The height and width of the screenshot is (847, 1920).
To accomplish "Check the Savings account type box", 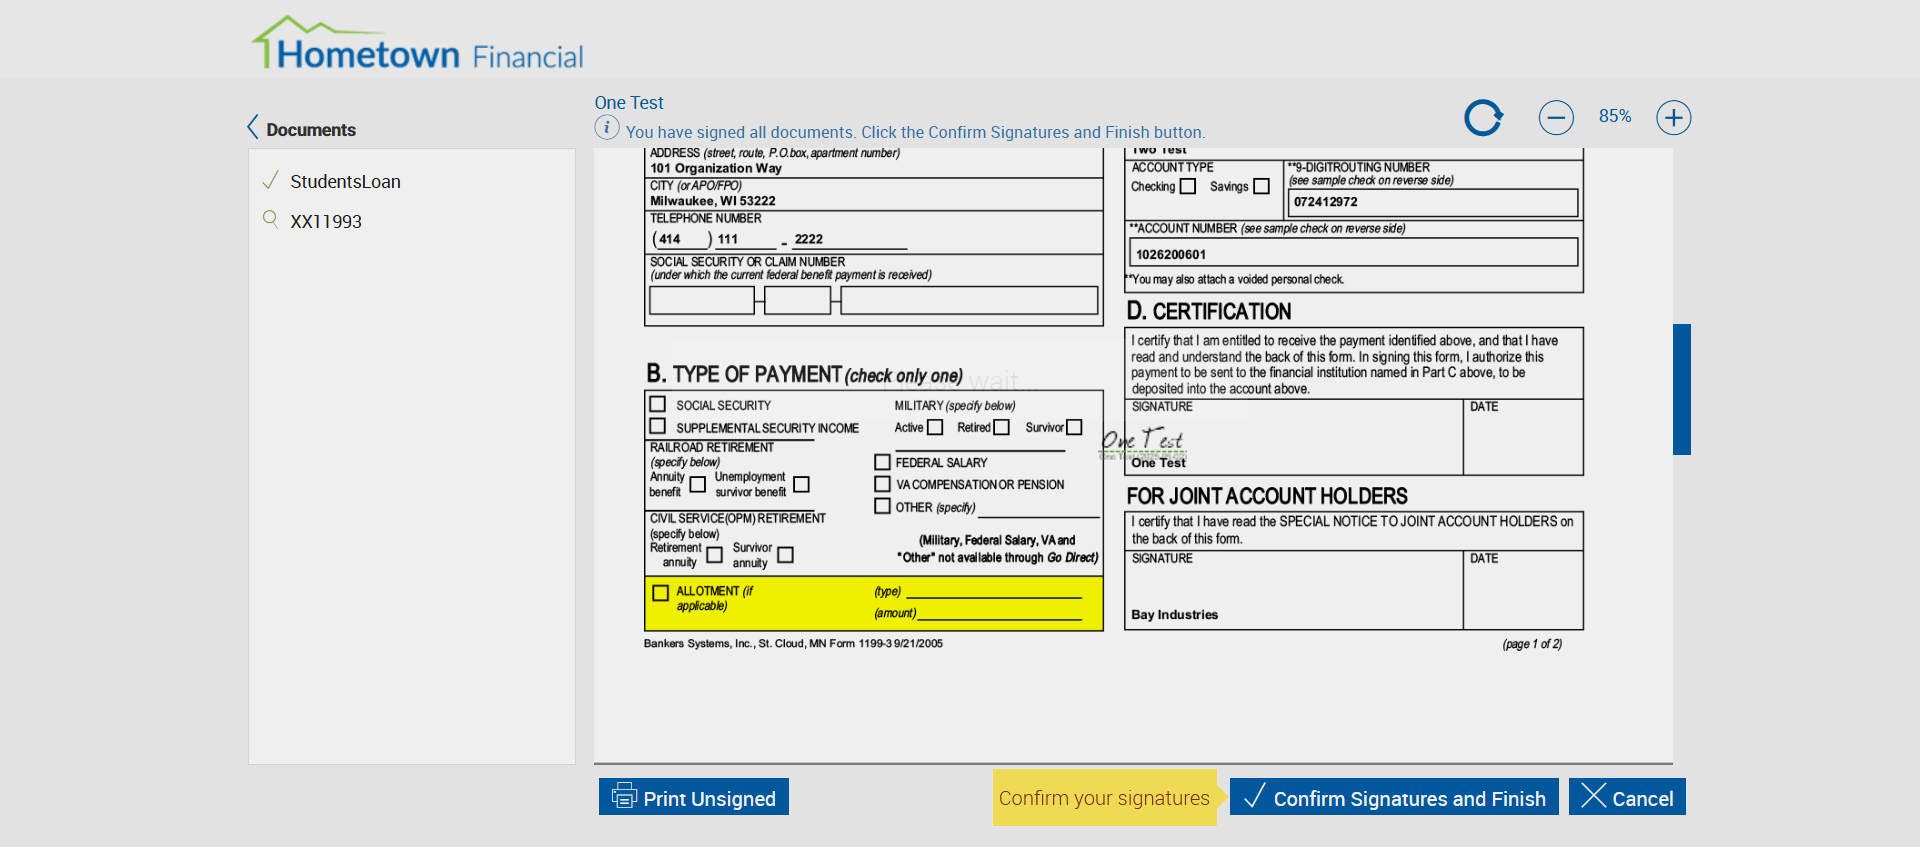I will [1262, 187].
